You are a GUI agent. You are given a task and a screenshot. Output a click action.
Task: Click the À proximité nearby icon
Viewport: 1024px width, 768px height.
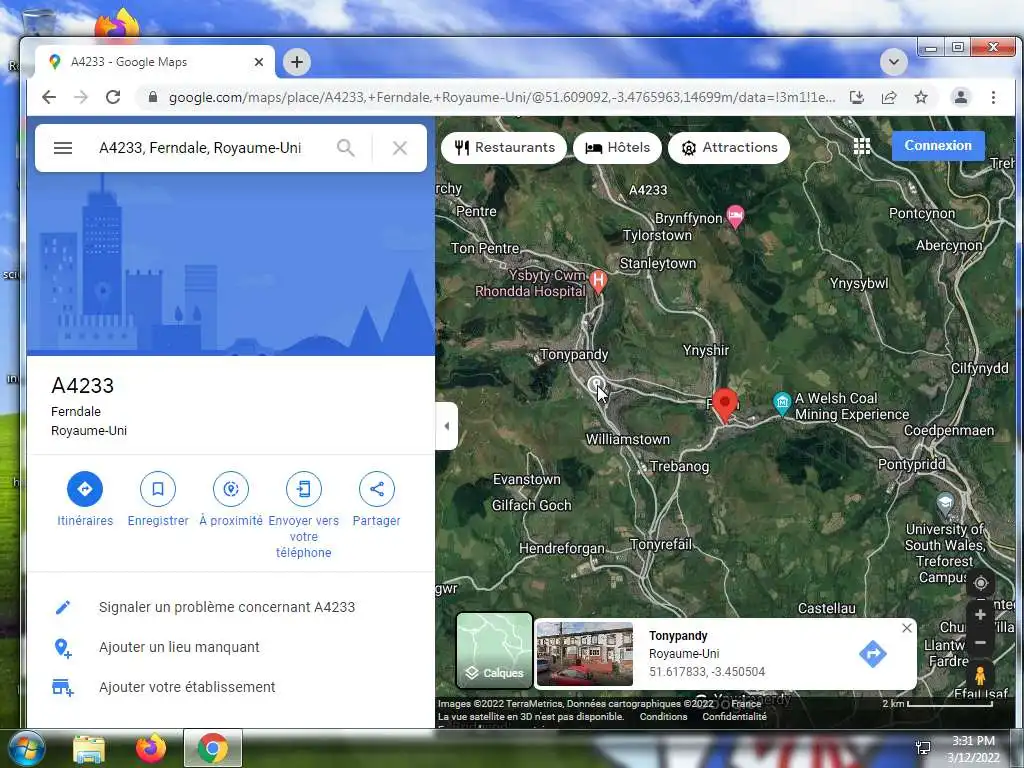pos(231,488)
